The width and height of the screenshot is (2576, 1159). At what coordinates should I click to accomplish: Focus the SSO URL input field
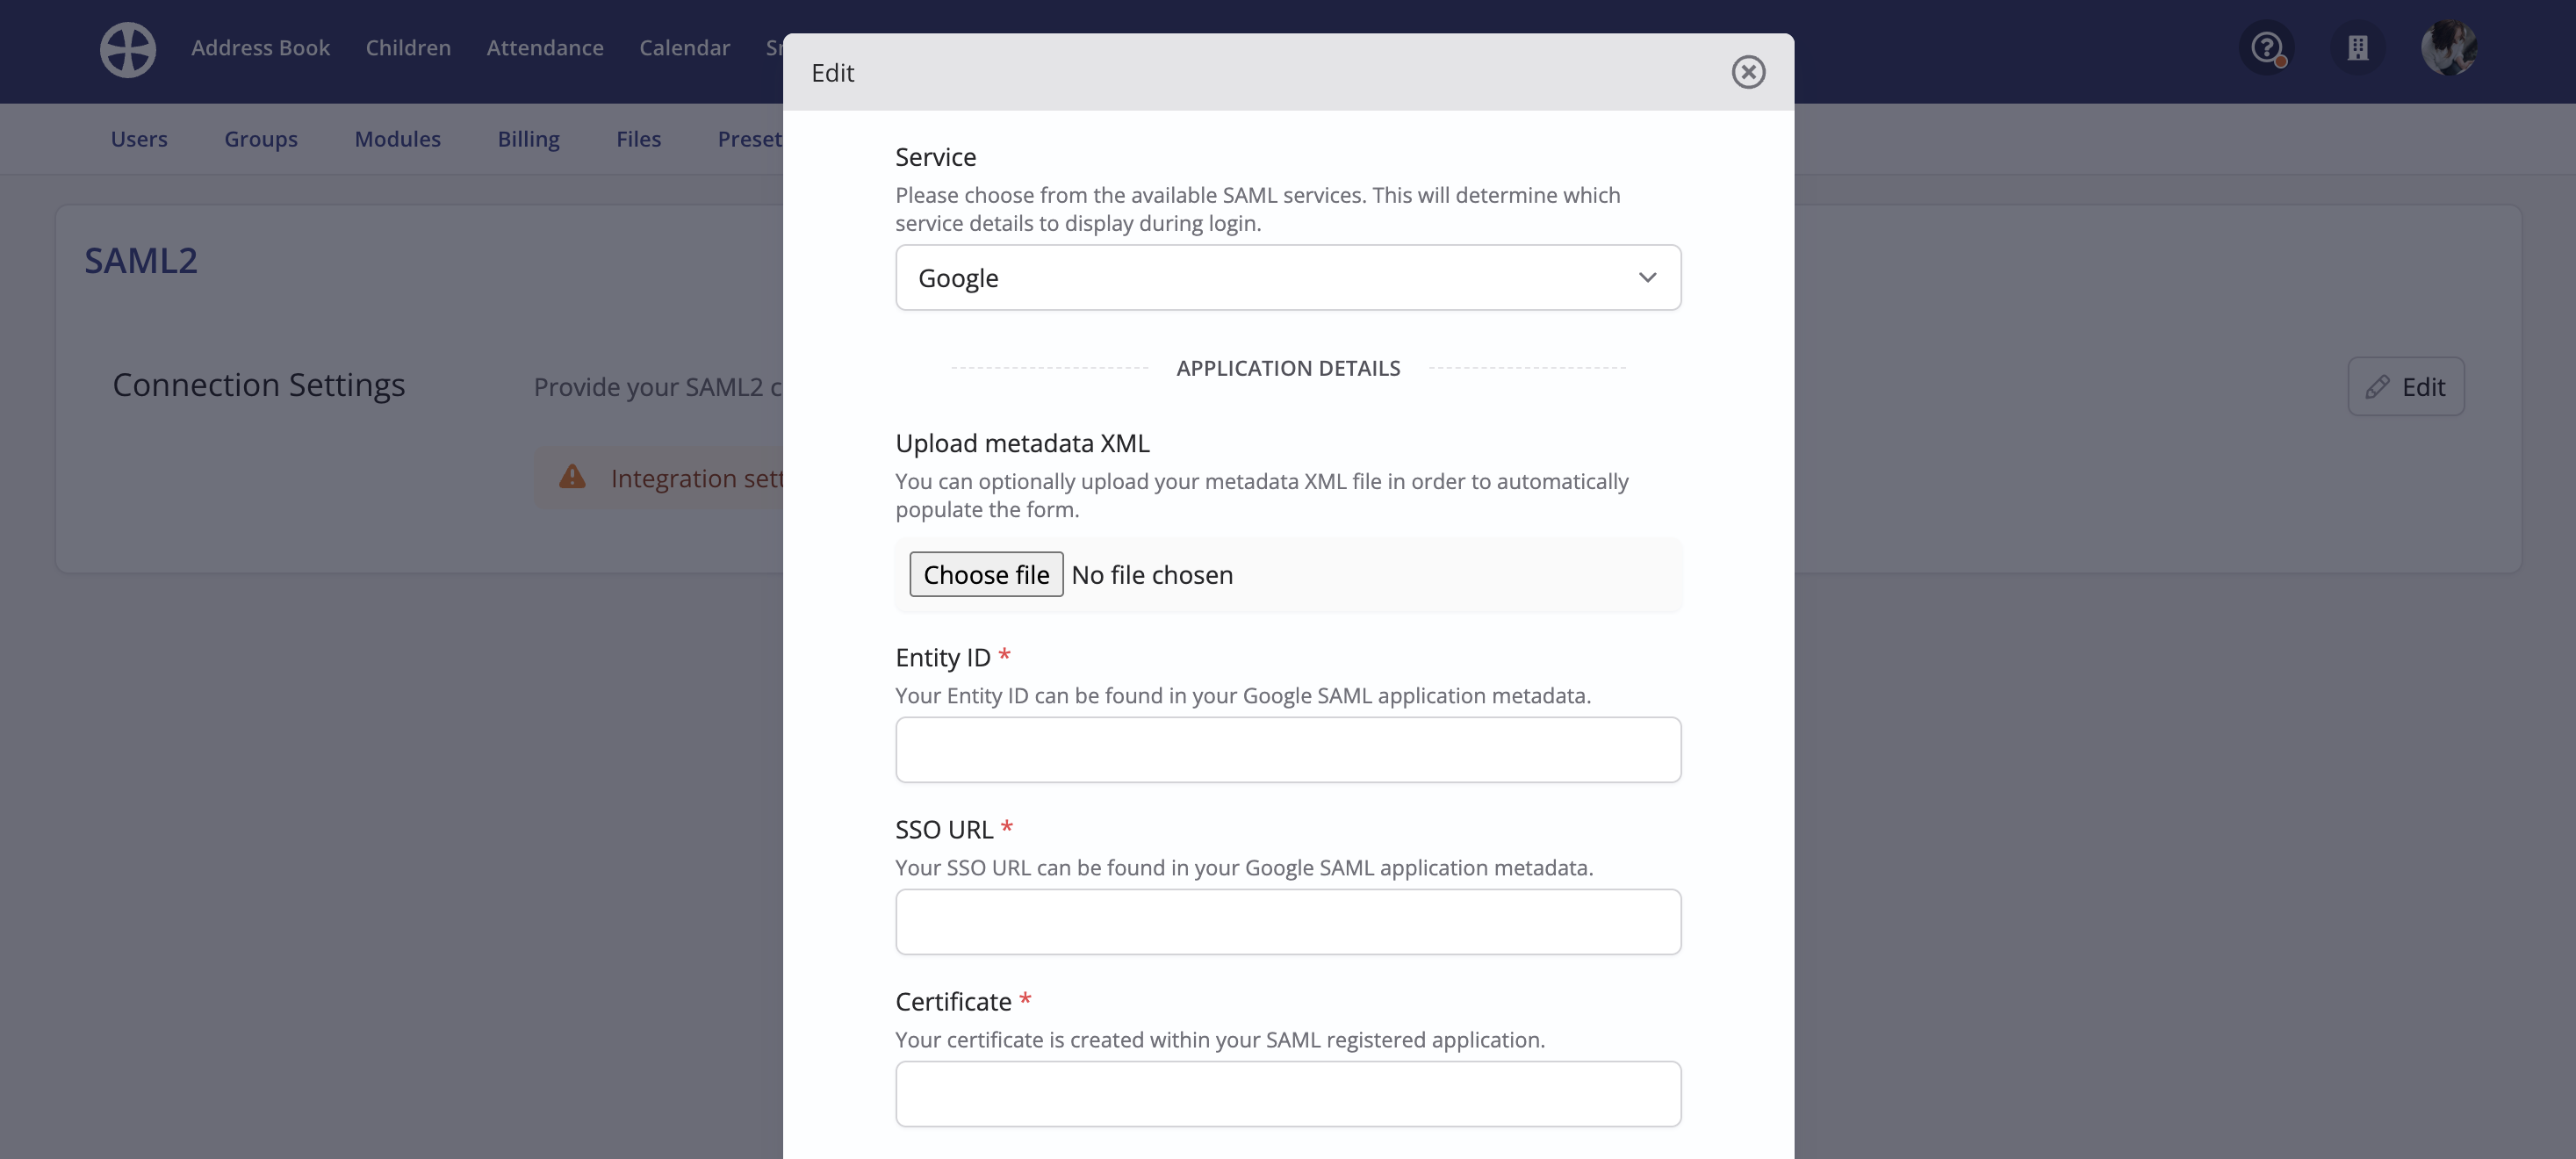[1288, 921]
